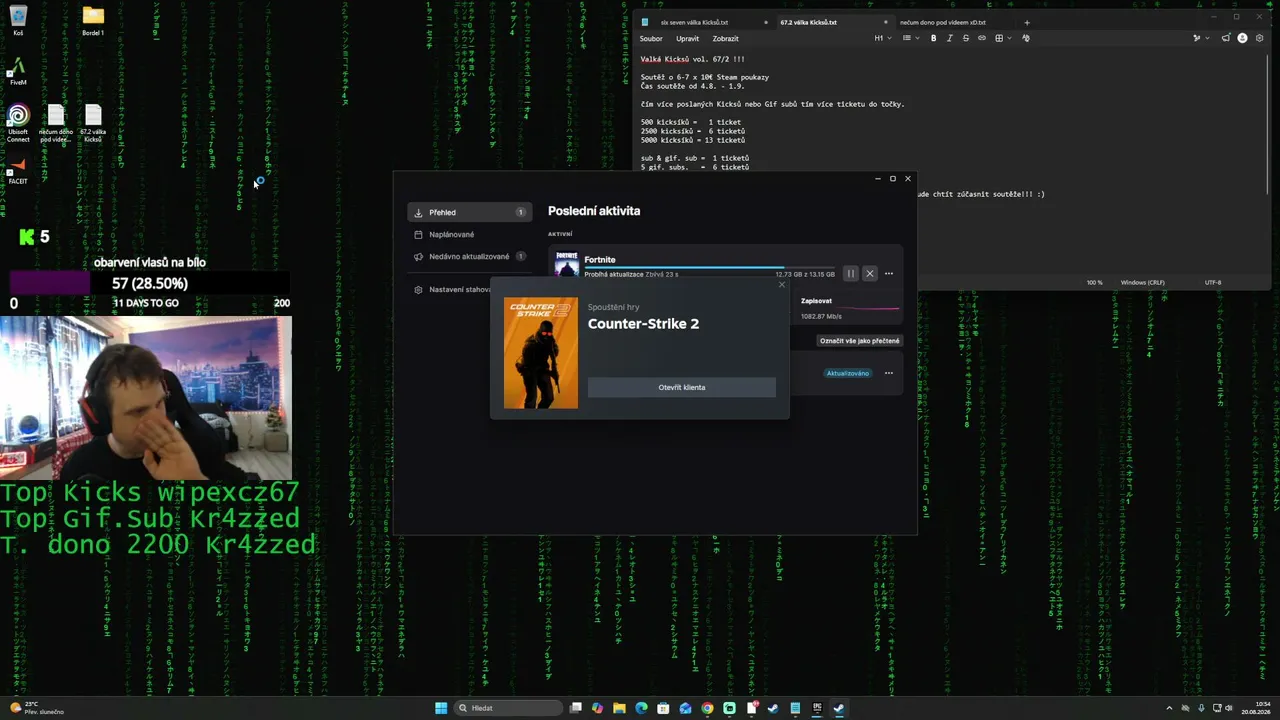1280x720 pixels.
Task: Click the 100 % zoom level in Notepad status bar
Action: (x=1095, y=282)
